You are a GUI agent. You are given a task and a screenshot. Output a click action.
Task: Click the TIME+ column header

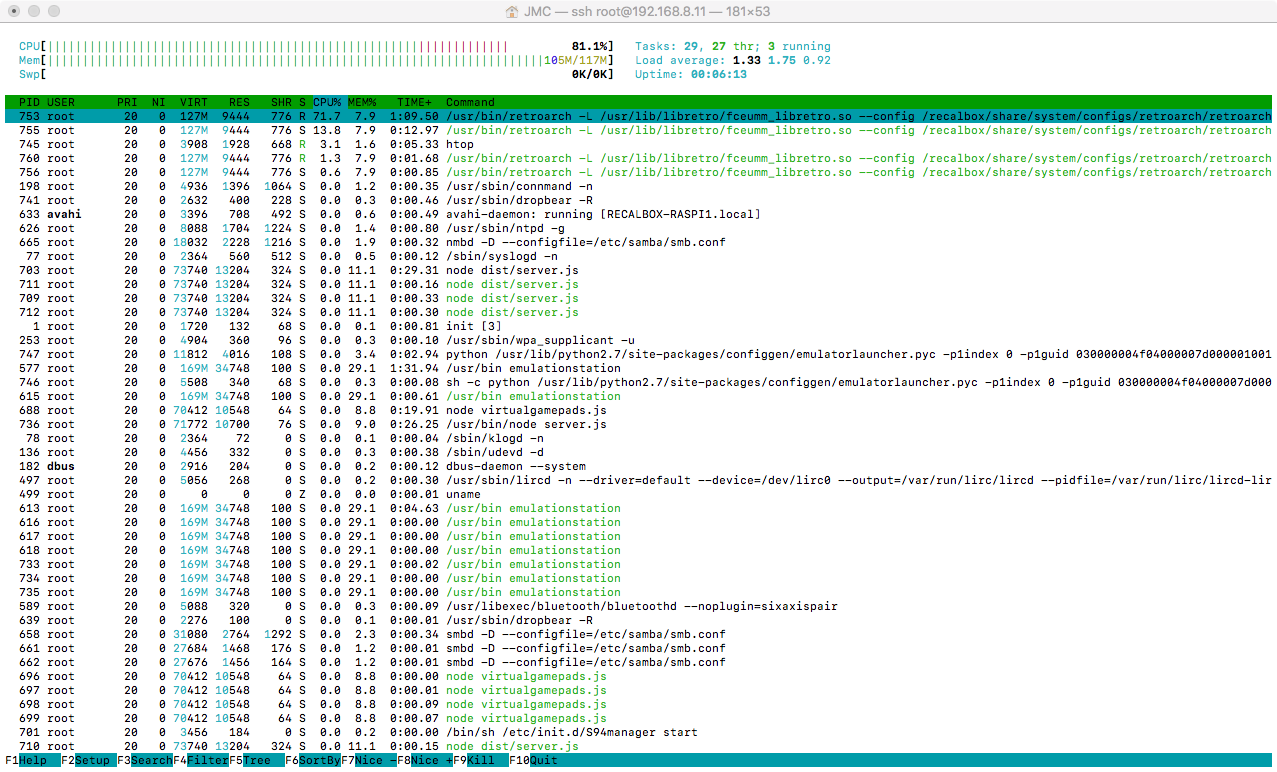click(x=416, y=102)
